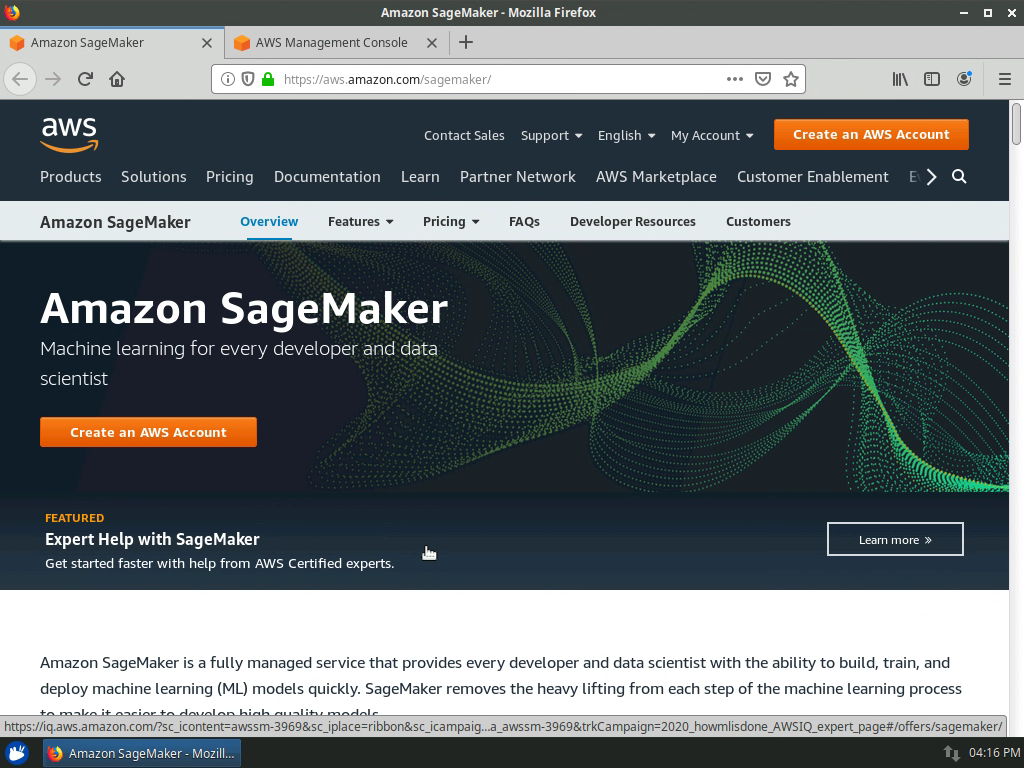Screen dimensions: 1024x768
Task: Expand the Support dropdown
Action: pyautogui.click(x=551, y=135)
